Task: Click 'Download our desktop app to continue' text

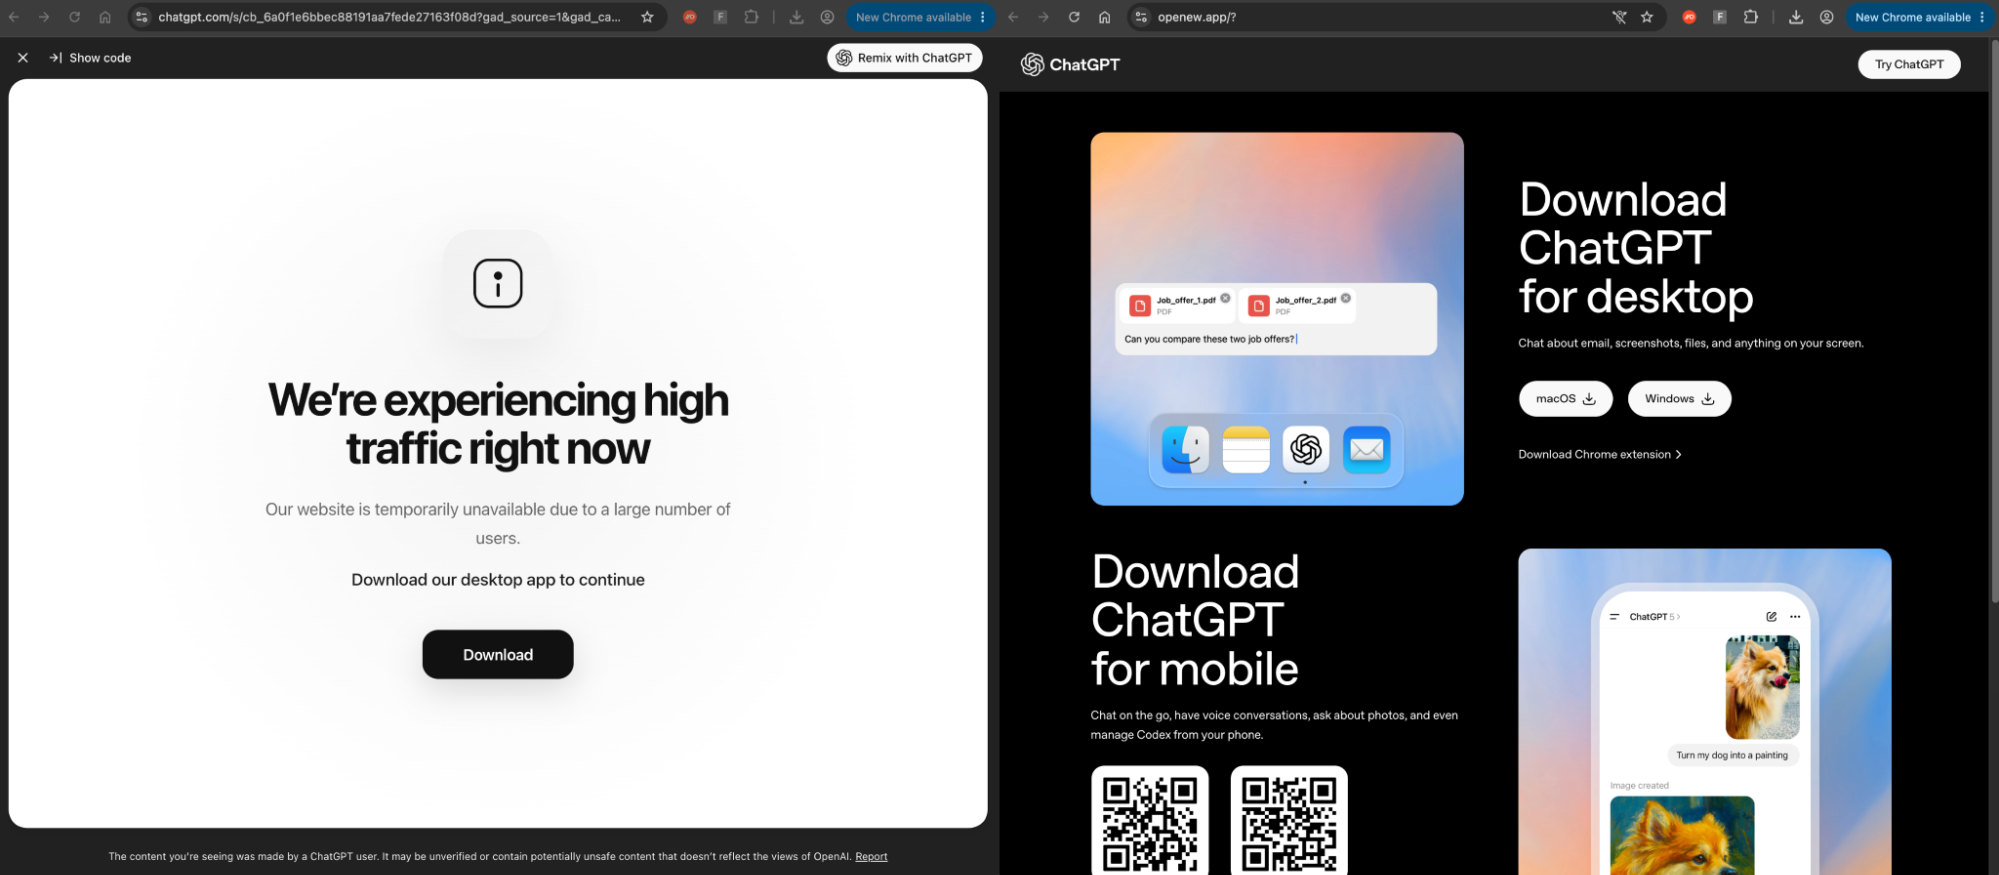Action: tap(498, 580)
